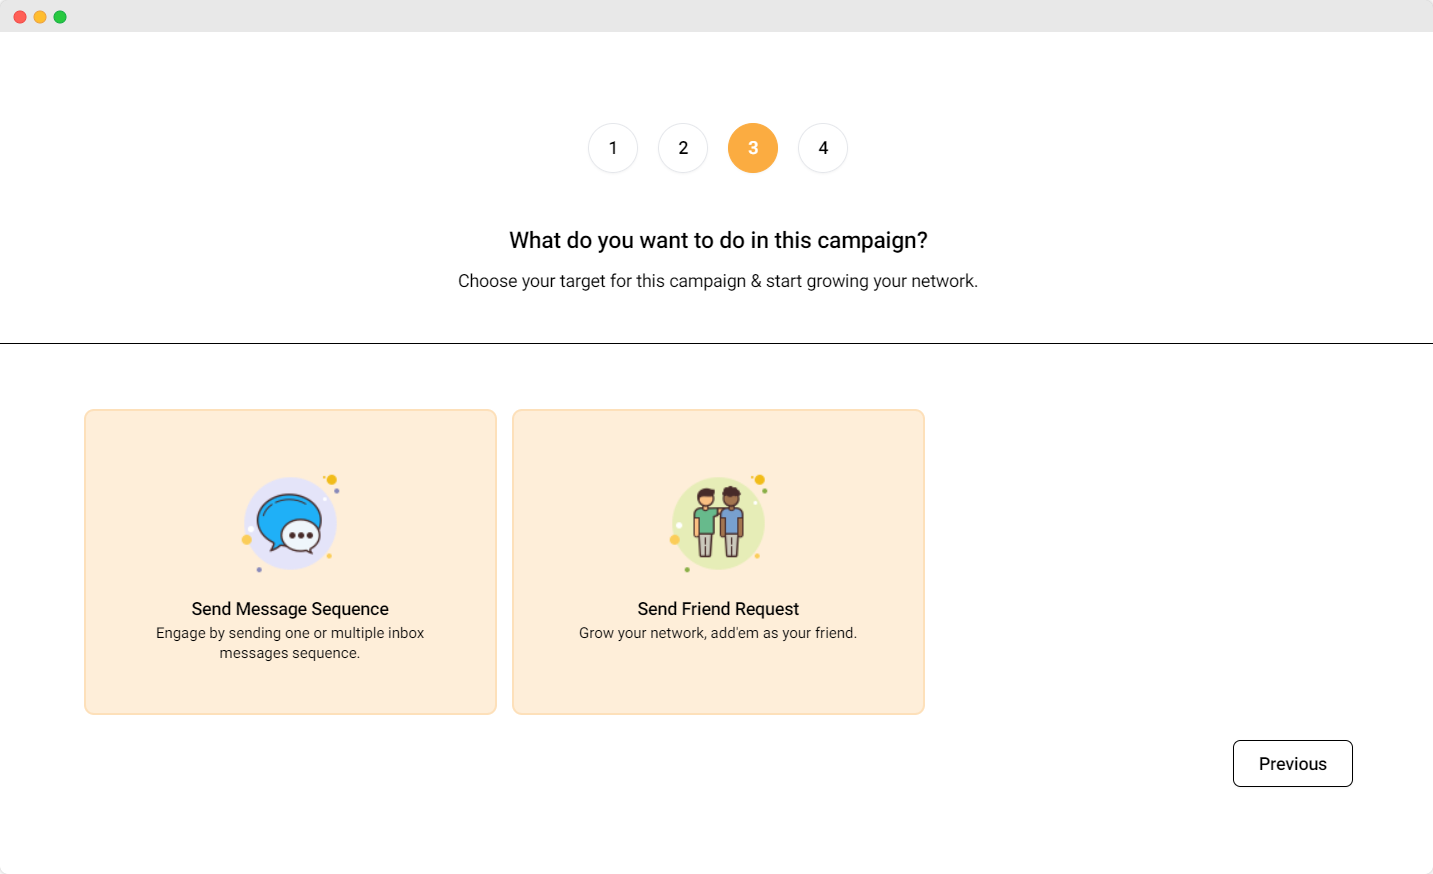Go to step 1 of the wizard
The height and width of the screenshot is (874, 1433).
pos(613,148)
